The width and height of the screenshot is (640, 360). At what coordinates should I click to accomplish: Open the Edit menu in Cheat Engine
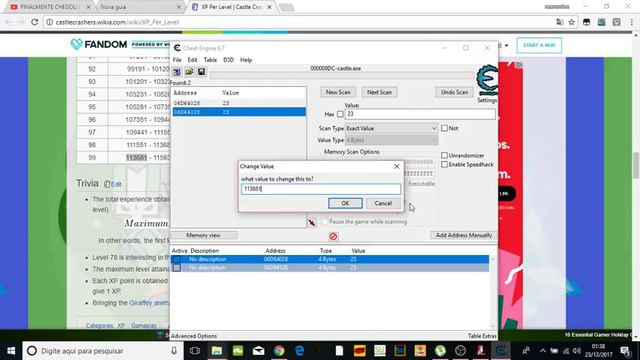(x=192, y=60)
